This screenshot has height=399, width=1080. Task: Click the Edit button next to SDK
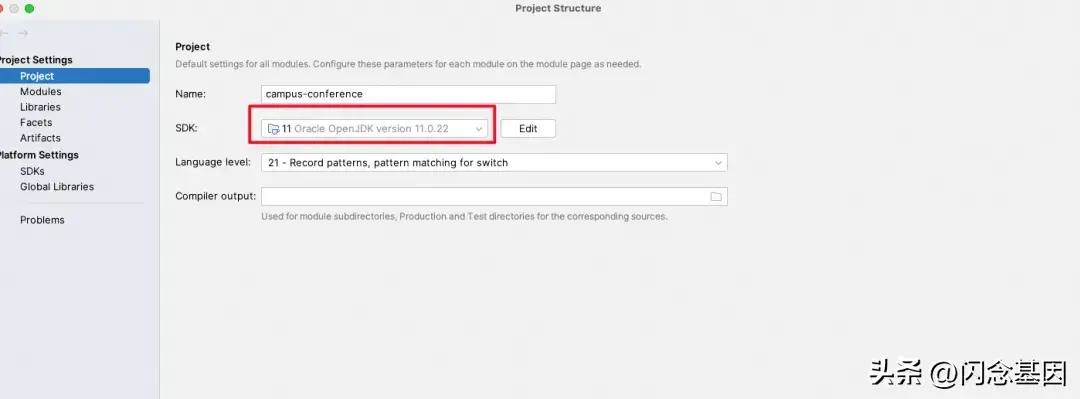[x=528, y=129]
